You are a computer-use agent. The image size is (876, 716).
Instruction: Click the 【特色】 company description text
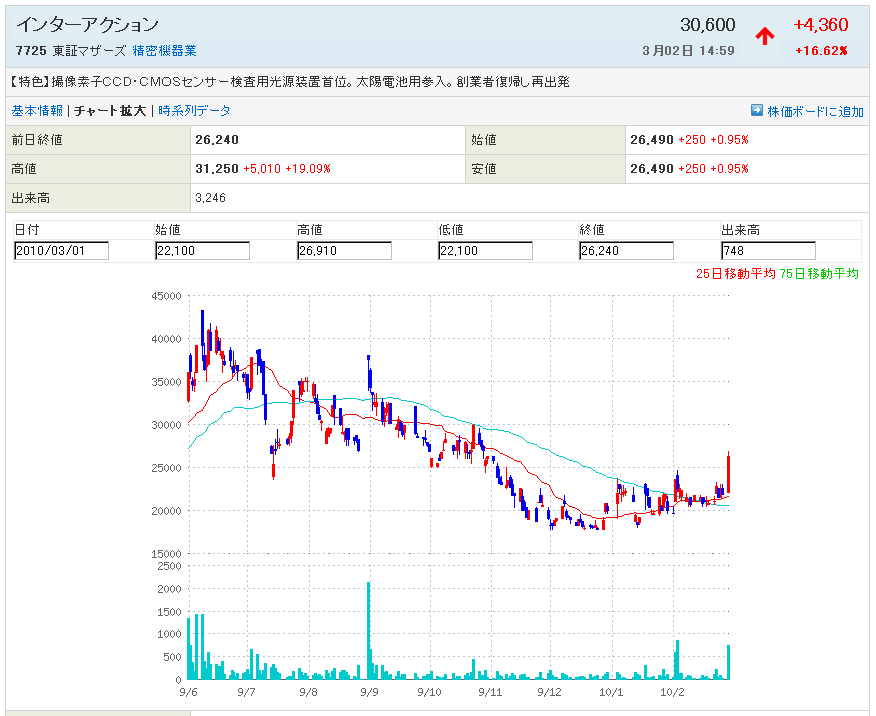click(289, 82)
